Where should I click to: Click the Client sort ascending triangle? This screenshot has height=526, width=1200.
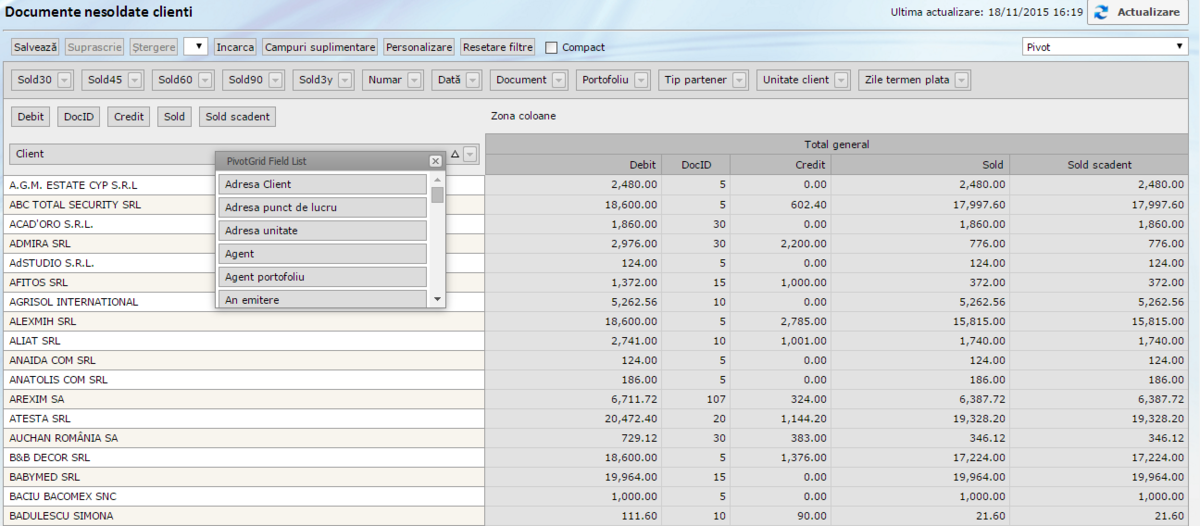455,154
